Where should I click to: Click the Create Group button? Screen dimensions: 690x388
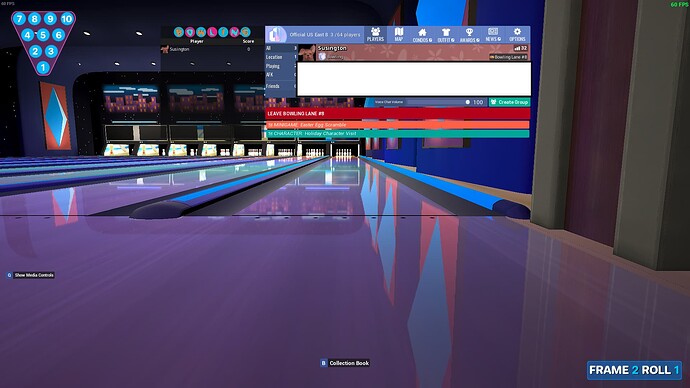(509, 102)
